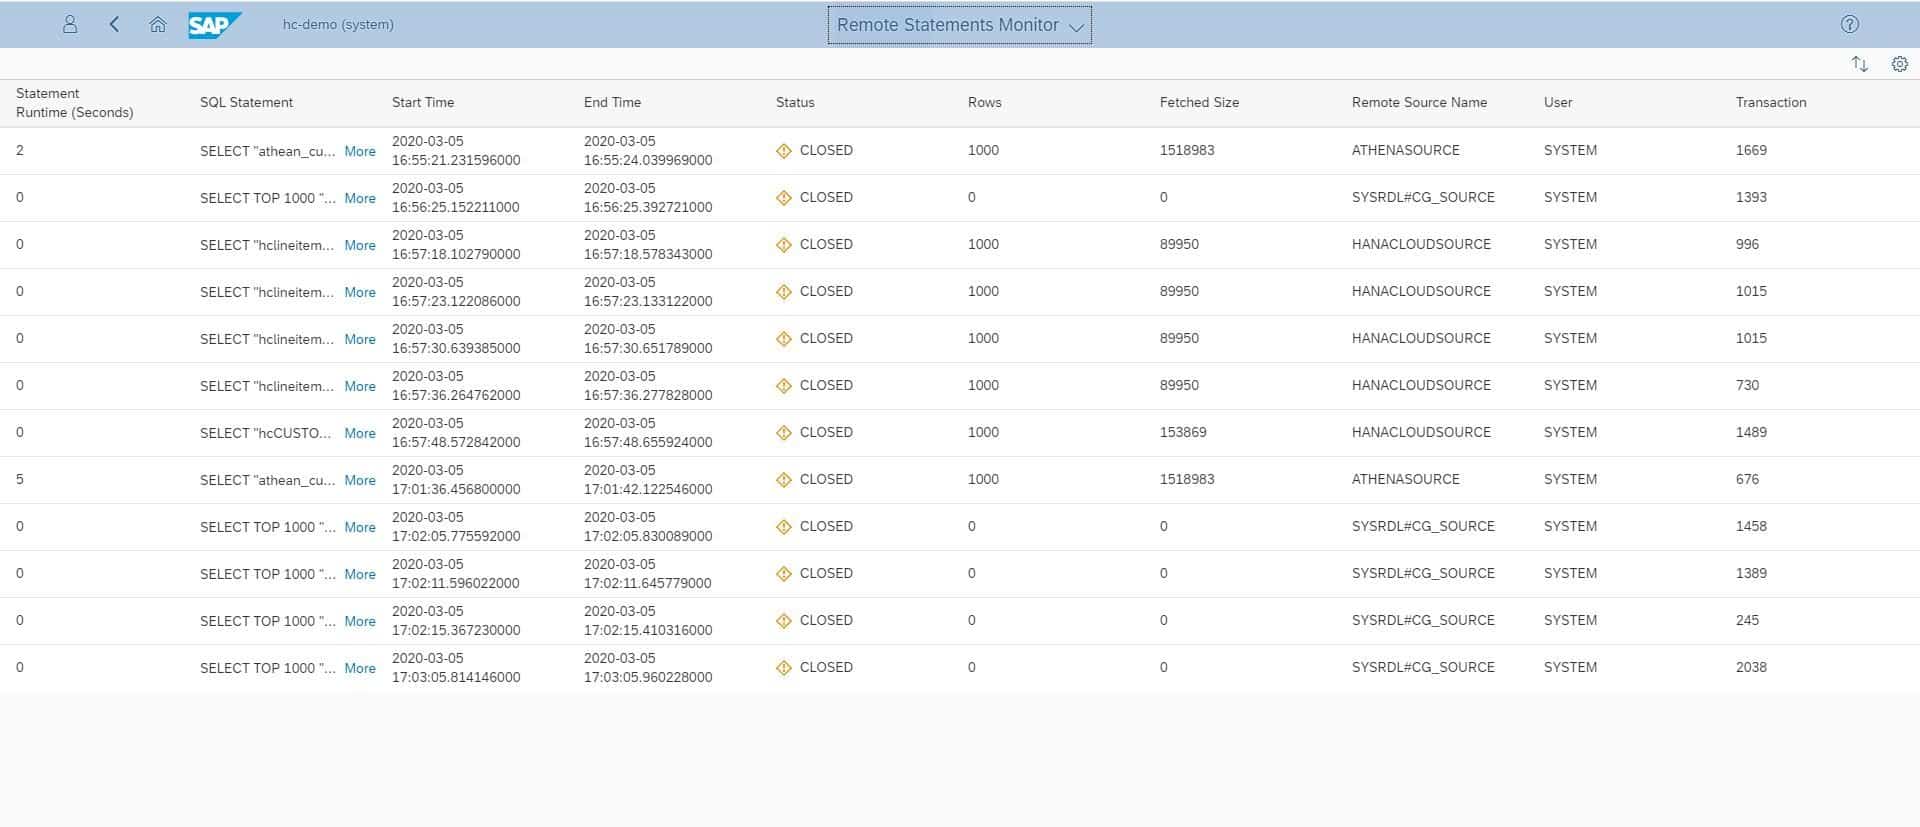The image size is (1920, 827).
Task: Click the status icon for transaction 1389
Action: (784, 574)
